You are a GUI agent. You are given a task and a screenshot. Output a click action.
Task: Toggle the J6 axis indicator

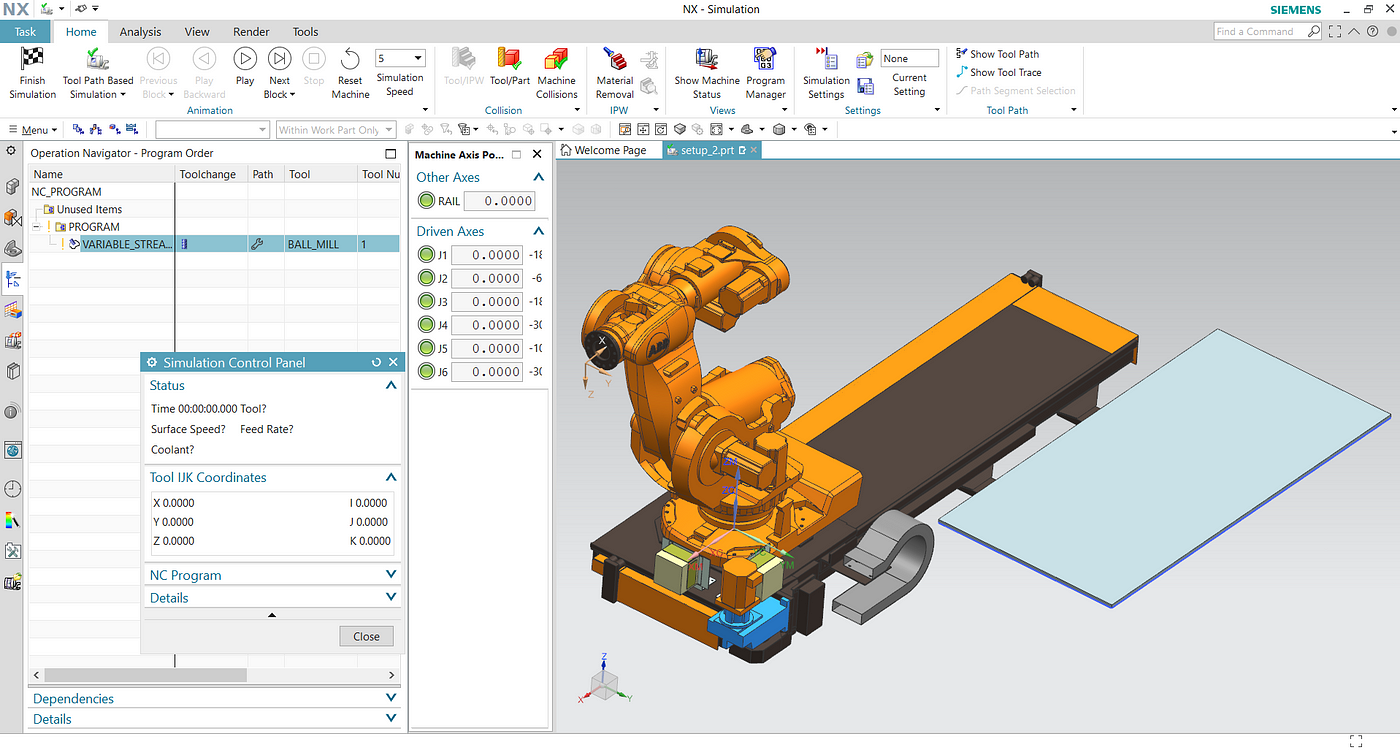426,372
